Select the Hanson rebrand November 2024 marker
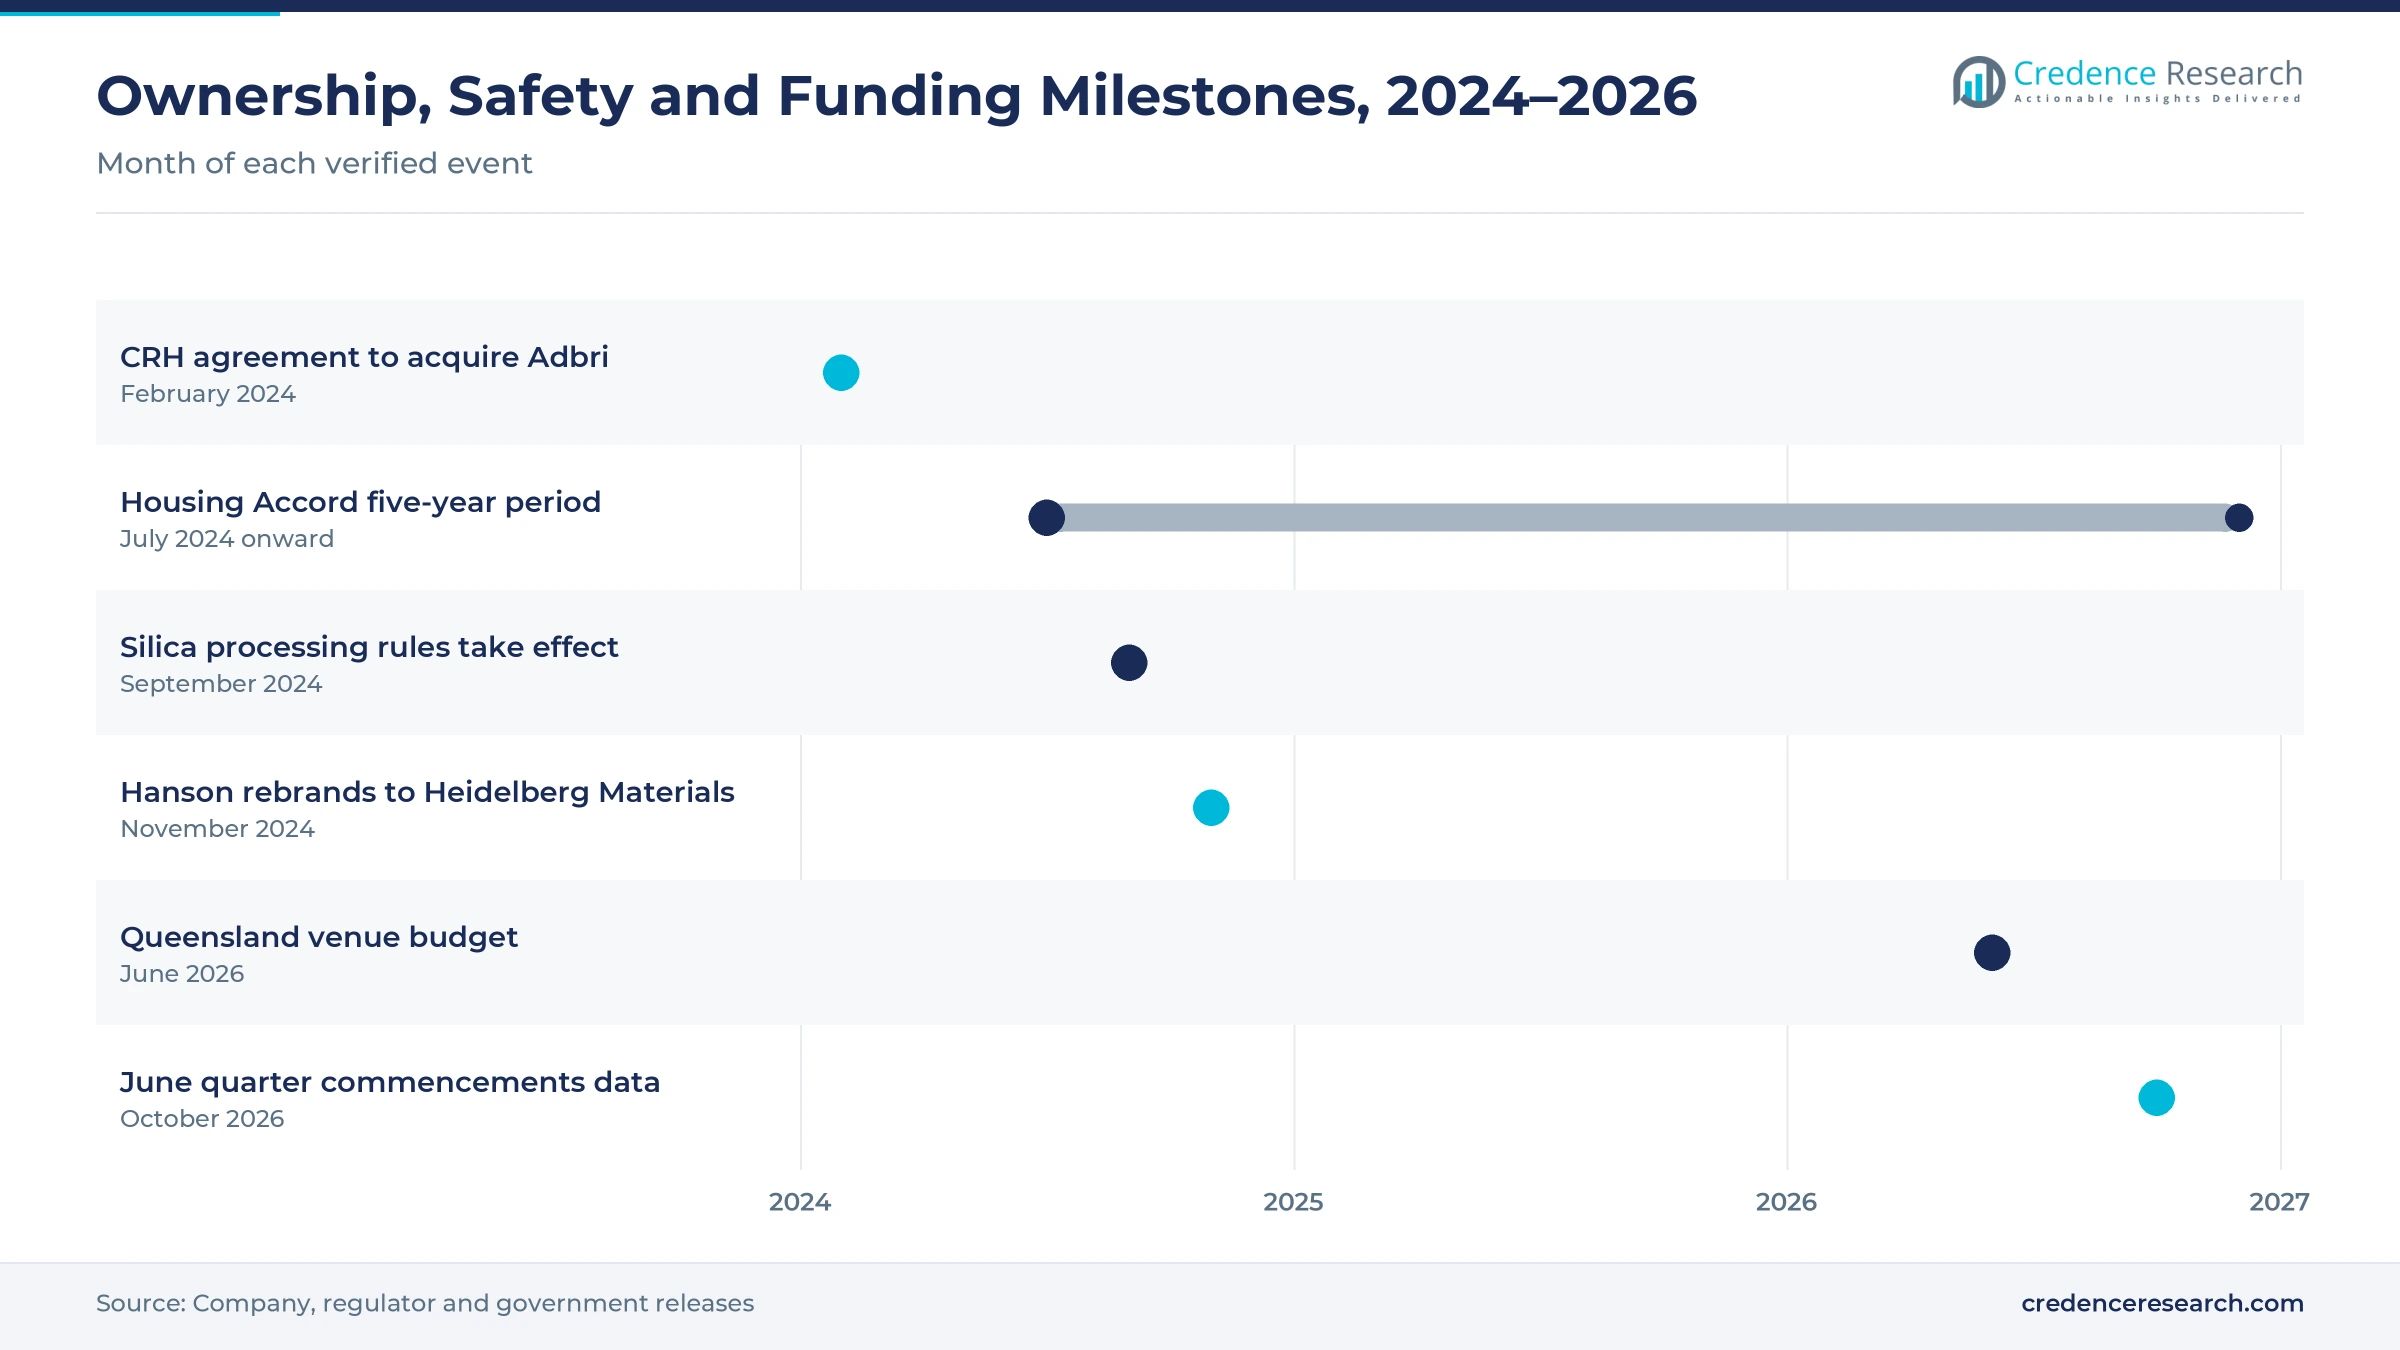 point(1211,808)
